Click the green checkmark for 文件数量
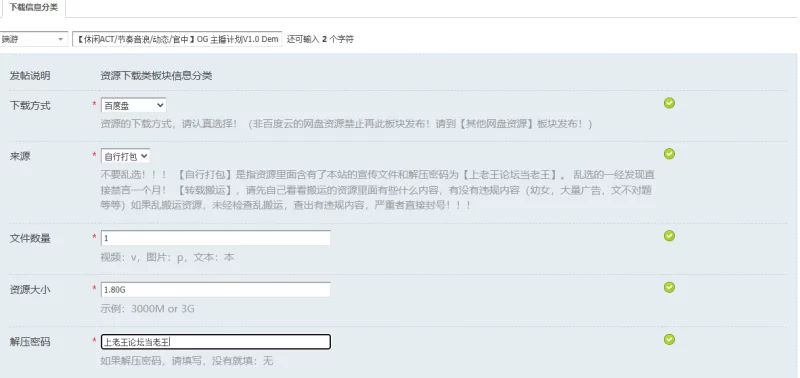The image size is (800, 378). coord(669,236)
